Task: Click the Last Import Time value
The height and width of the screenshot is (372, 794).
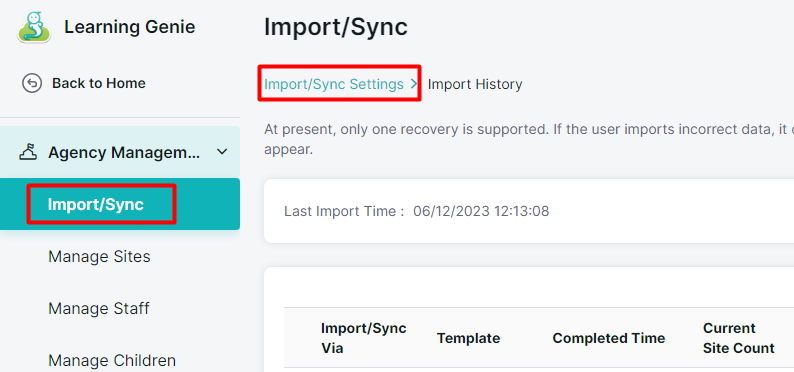Action: coord(481,211)
